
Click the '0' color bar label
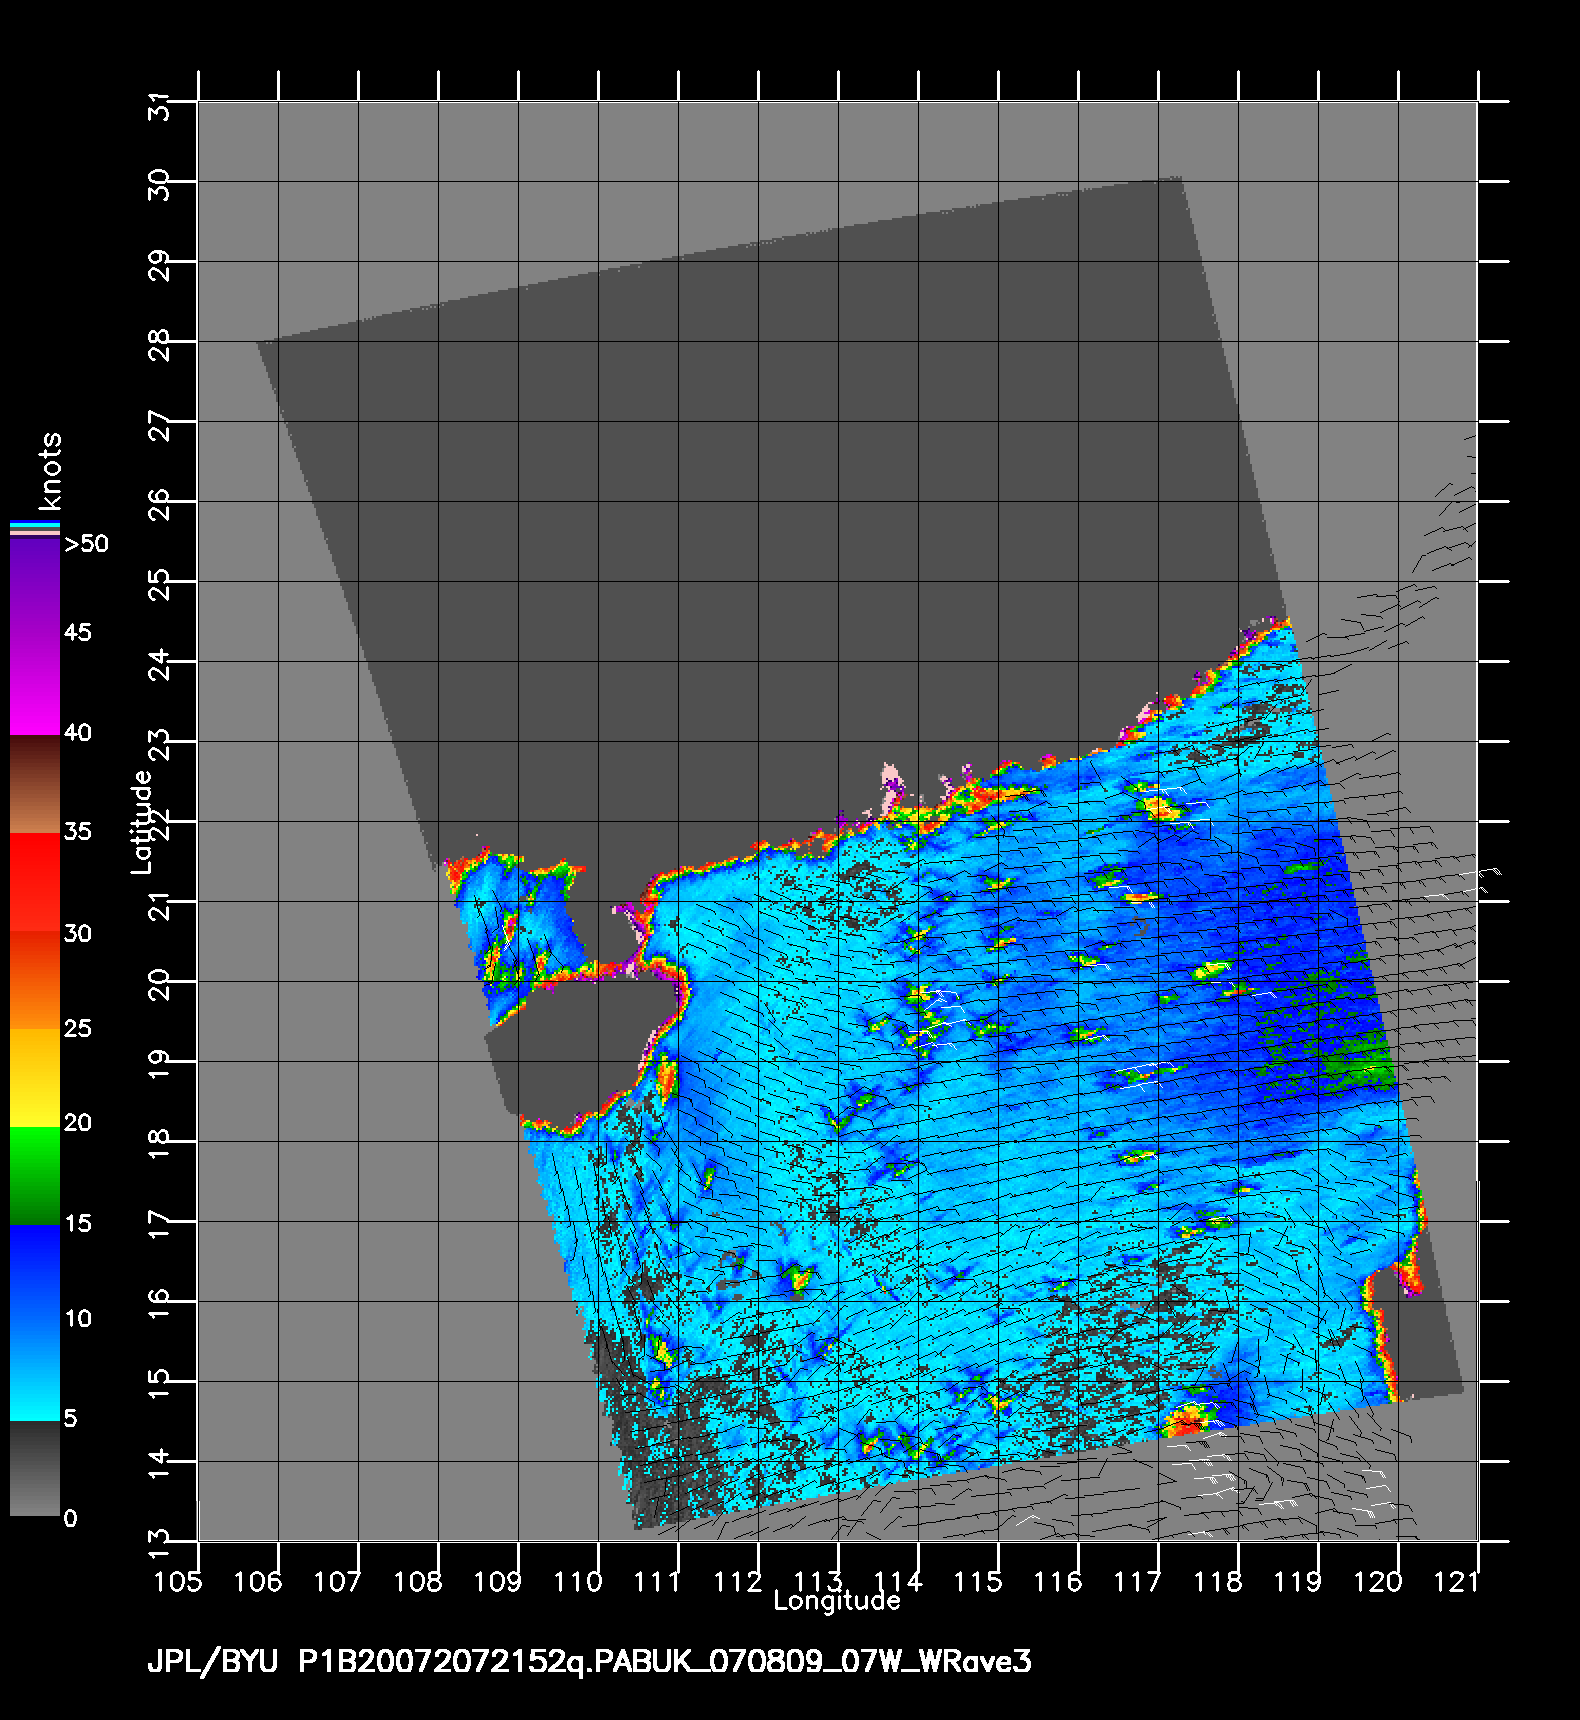point(70,1519)
